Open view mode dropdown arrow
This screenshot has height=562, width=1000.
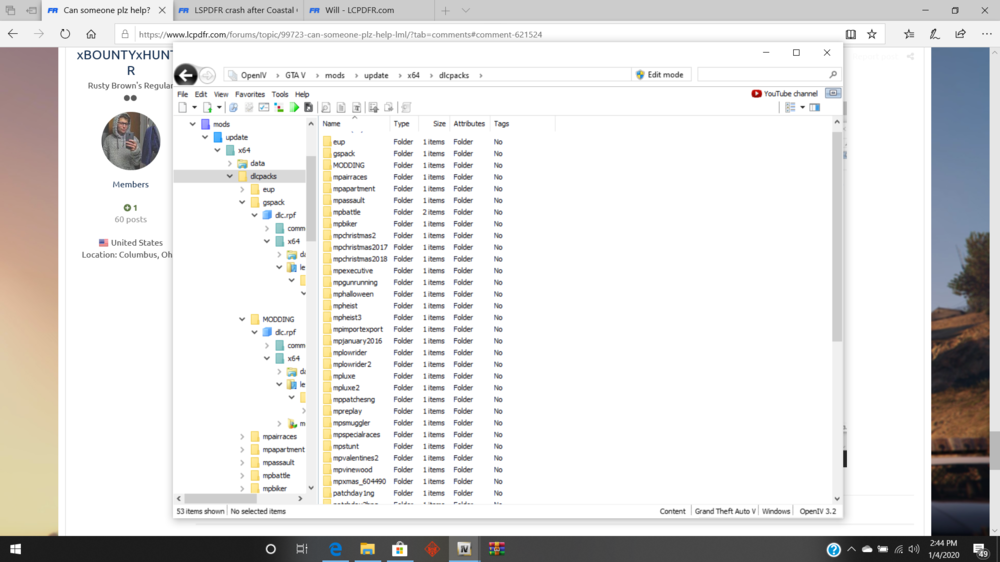[802, 108]
